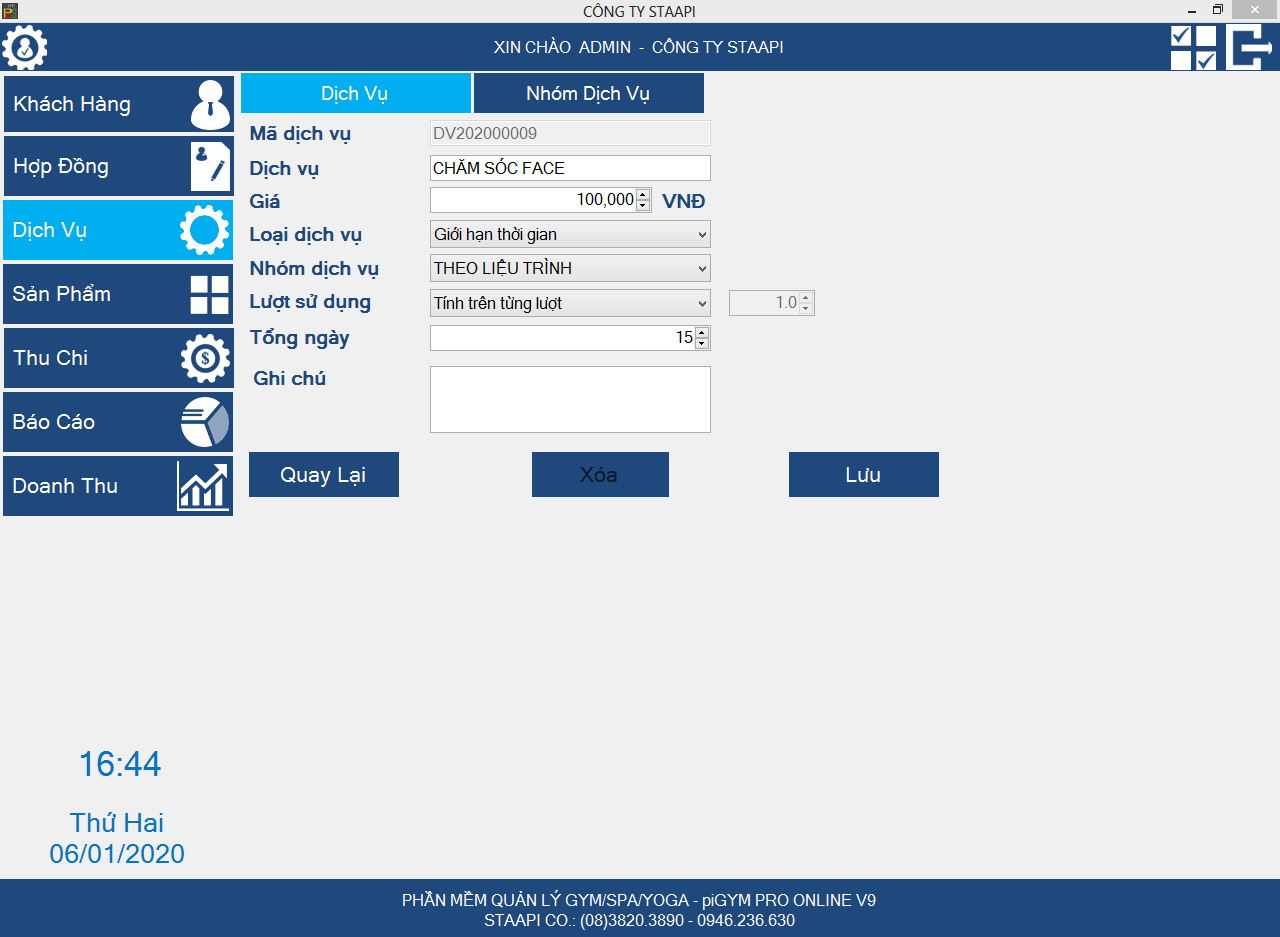Open Thu Chi money gear icon

(205, 358)
